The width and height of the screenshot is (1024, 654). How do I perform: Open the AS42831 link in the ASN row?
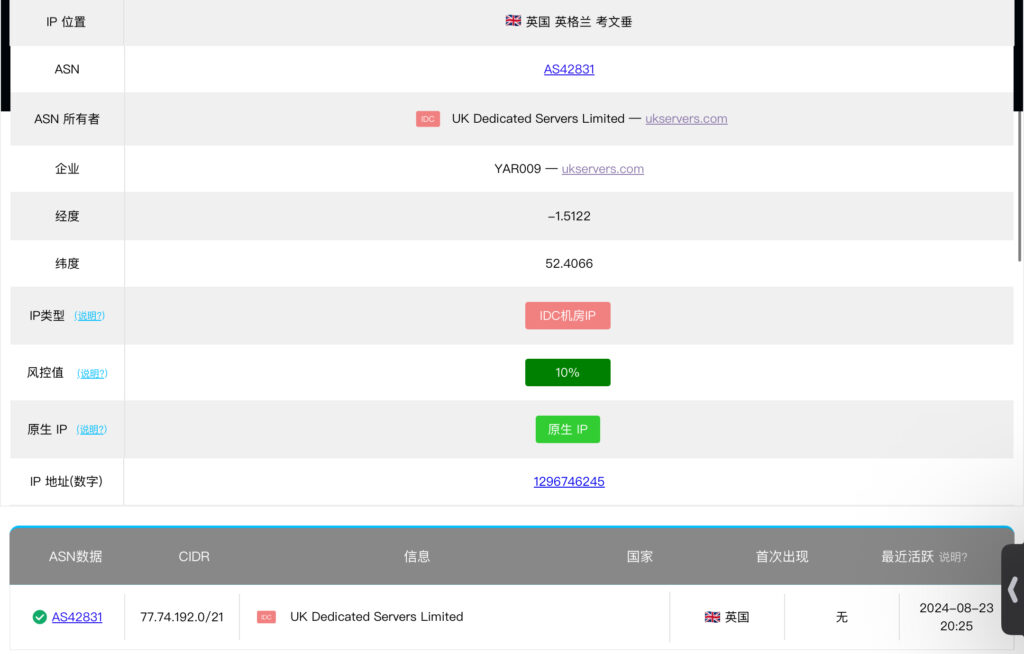point(569,69)
